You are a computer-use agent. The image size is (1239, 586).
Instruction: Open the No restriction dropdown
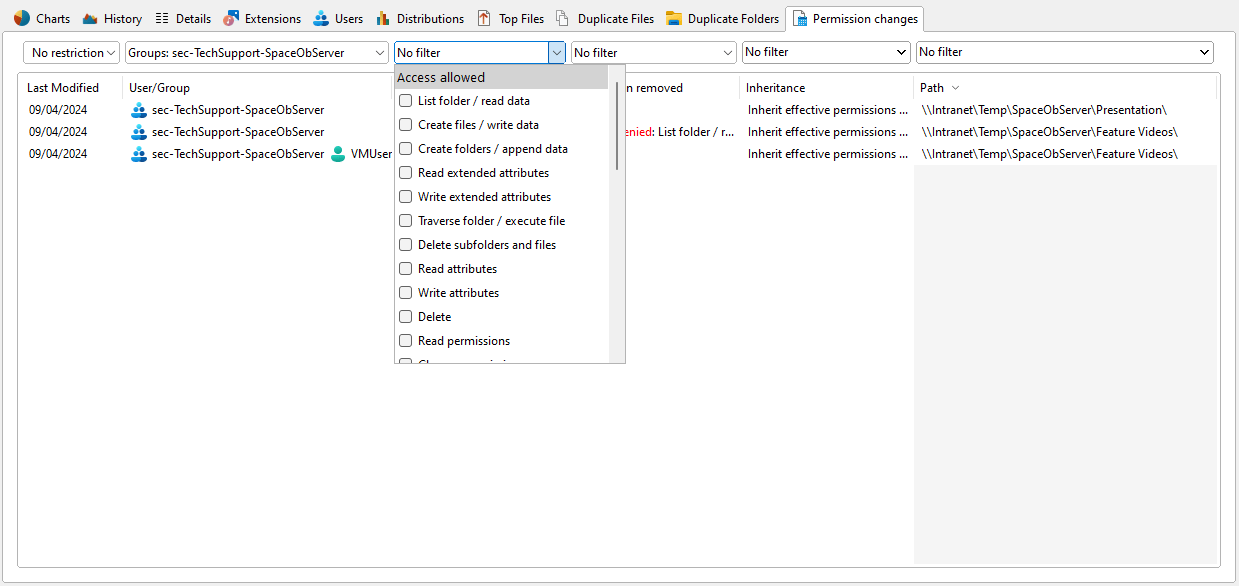point(71,52)
